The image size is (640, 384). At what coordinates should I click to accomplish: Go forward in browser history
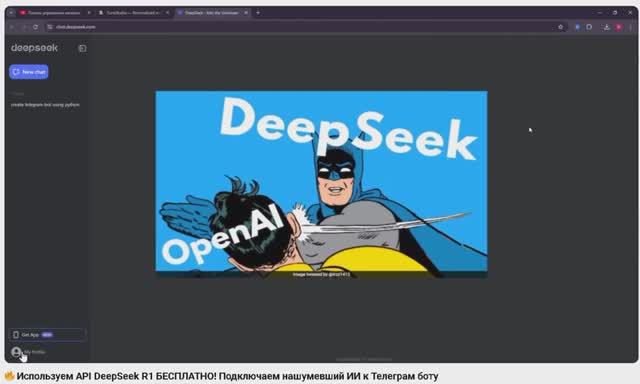23,27
